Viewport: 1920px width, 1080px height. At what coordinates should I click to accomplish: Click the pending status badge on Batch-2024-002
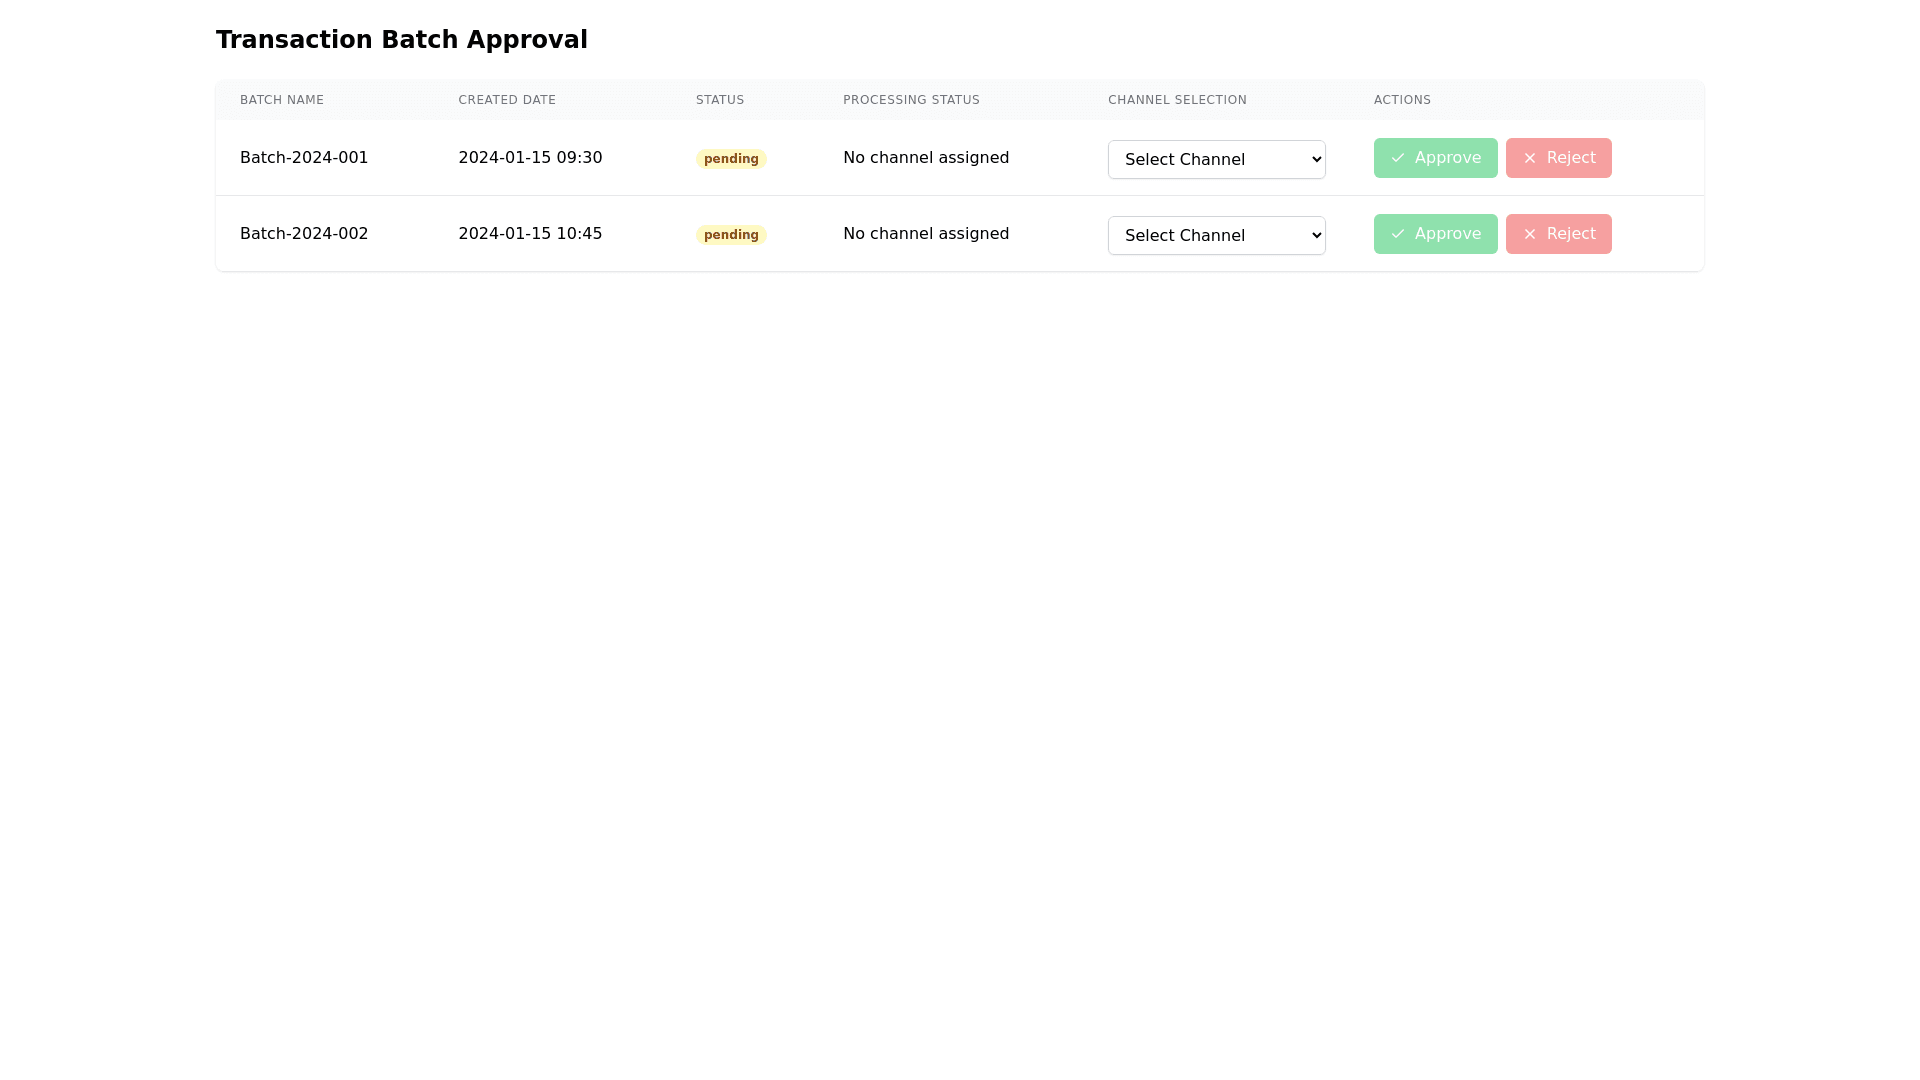coord(731,234)
